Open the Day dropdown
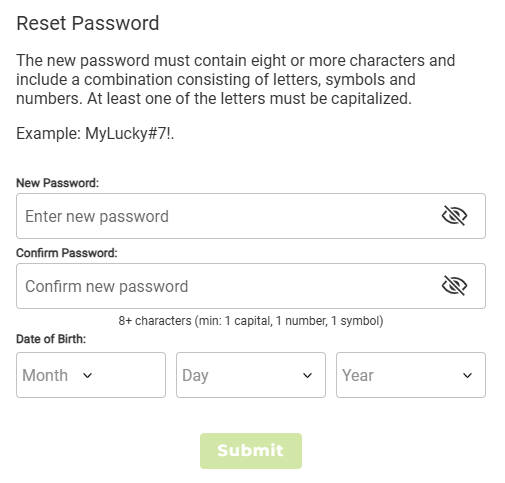The width and height of the screenshot is (505, 483). coord(251,375)
